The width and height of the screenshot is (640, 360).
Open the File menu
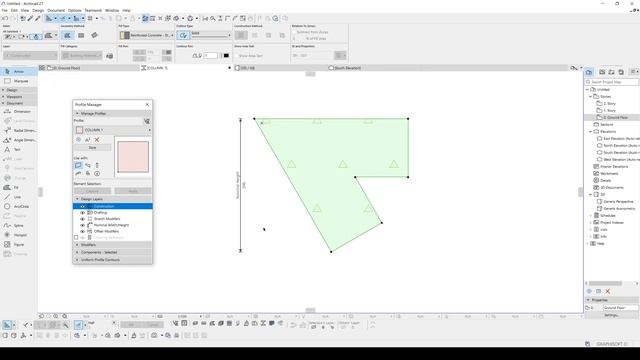click(x=4, y=10)
